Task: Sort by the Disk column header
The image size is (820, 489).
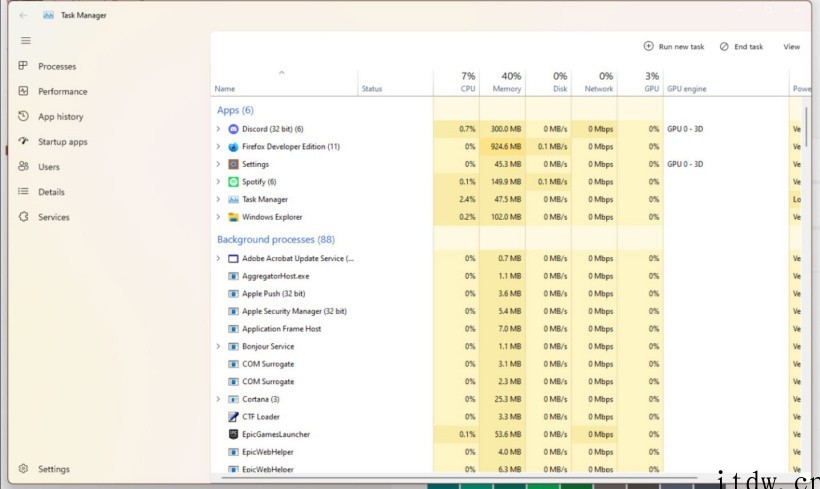Action: click(x=549, y=82)
